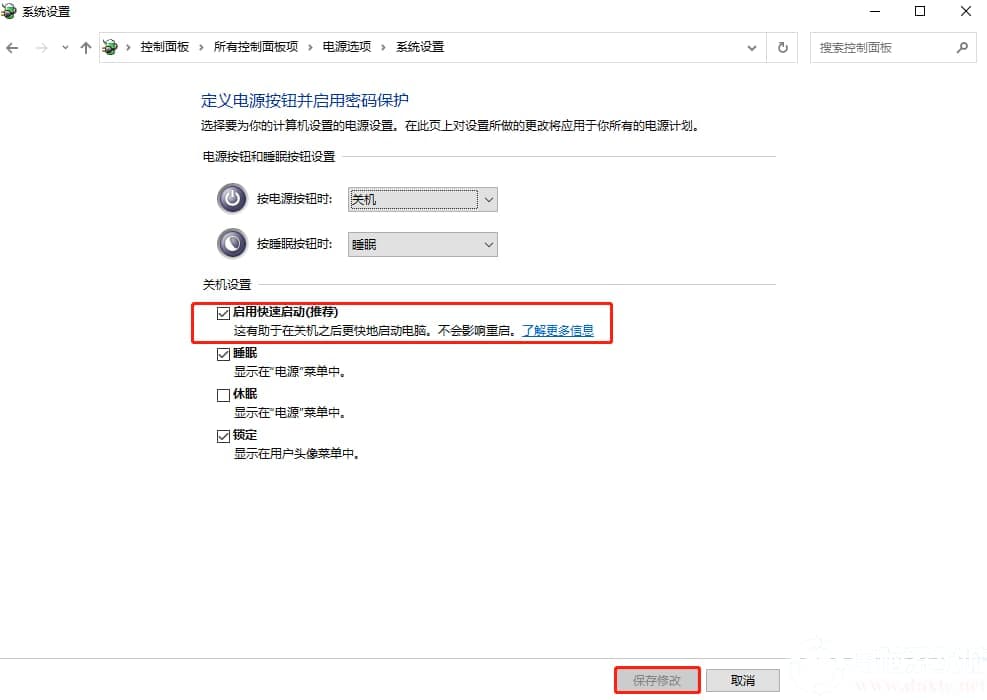The image size is (987, 700).
Task: Click the Control Panel icon in the address bar
Action: (110, 46)
